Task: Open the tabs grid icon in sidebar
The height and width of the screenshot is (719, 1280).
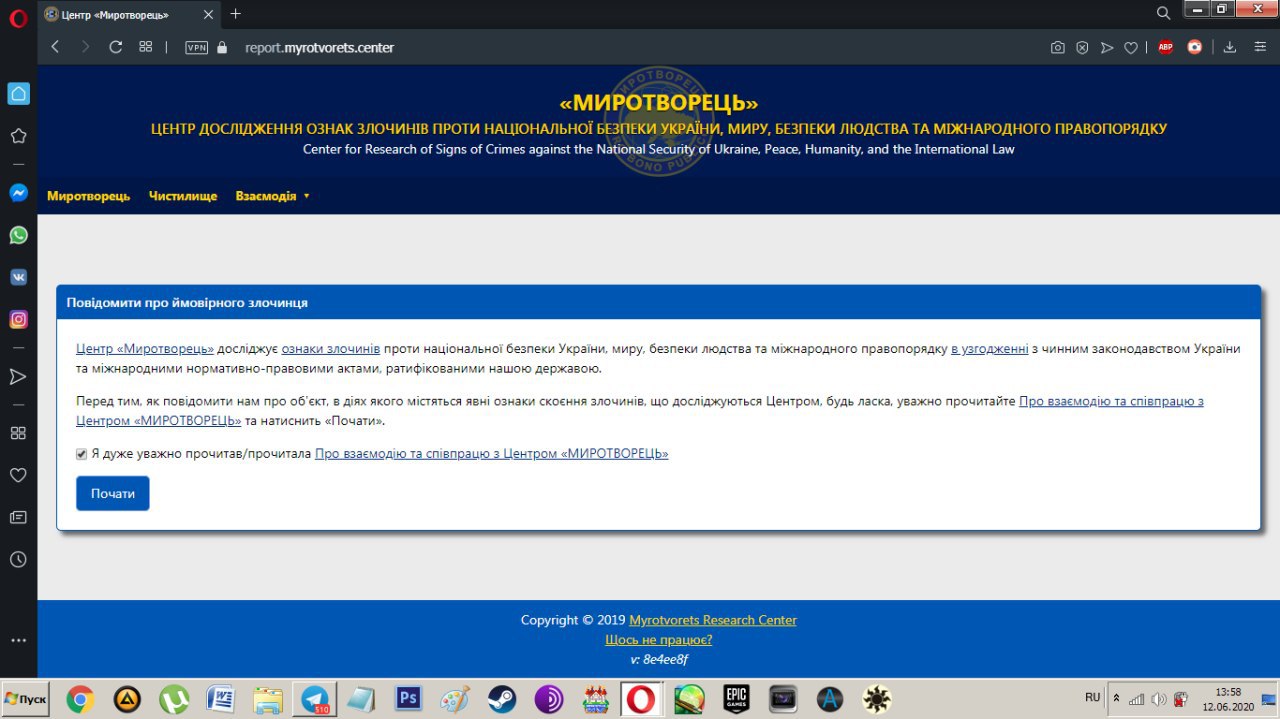Action: [18, 433]
